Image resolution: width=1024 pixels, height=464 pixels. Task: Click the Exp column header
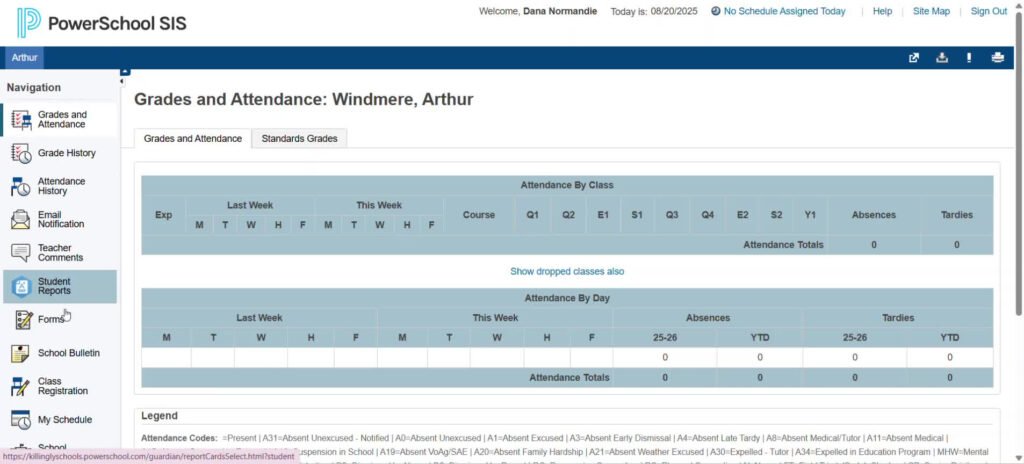pos(164,215)
